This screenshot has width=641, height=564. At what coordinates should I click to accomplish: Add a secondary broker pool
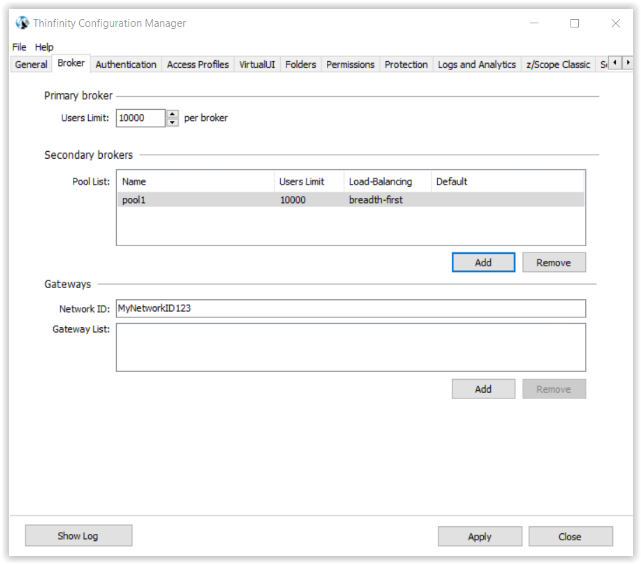pyautogui.click(x=484, y=262)
